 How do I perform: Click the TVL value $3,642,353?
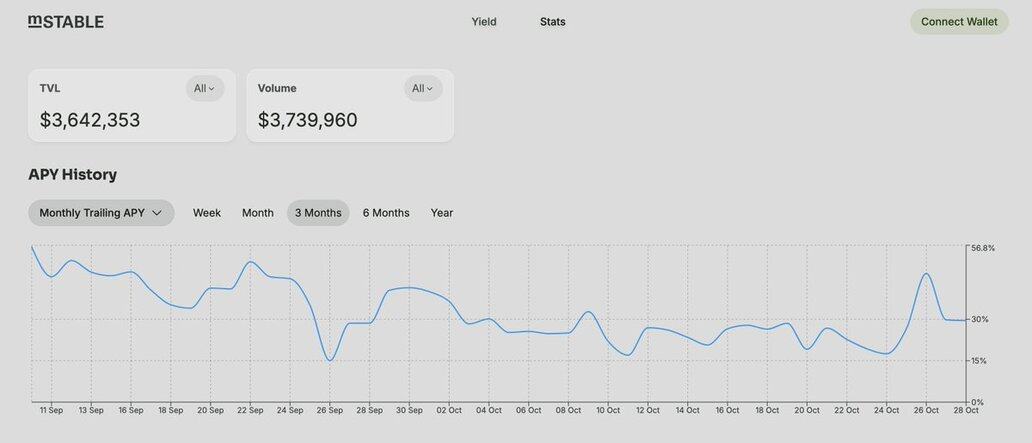[90, 120]
